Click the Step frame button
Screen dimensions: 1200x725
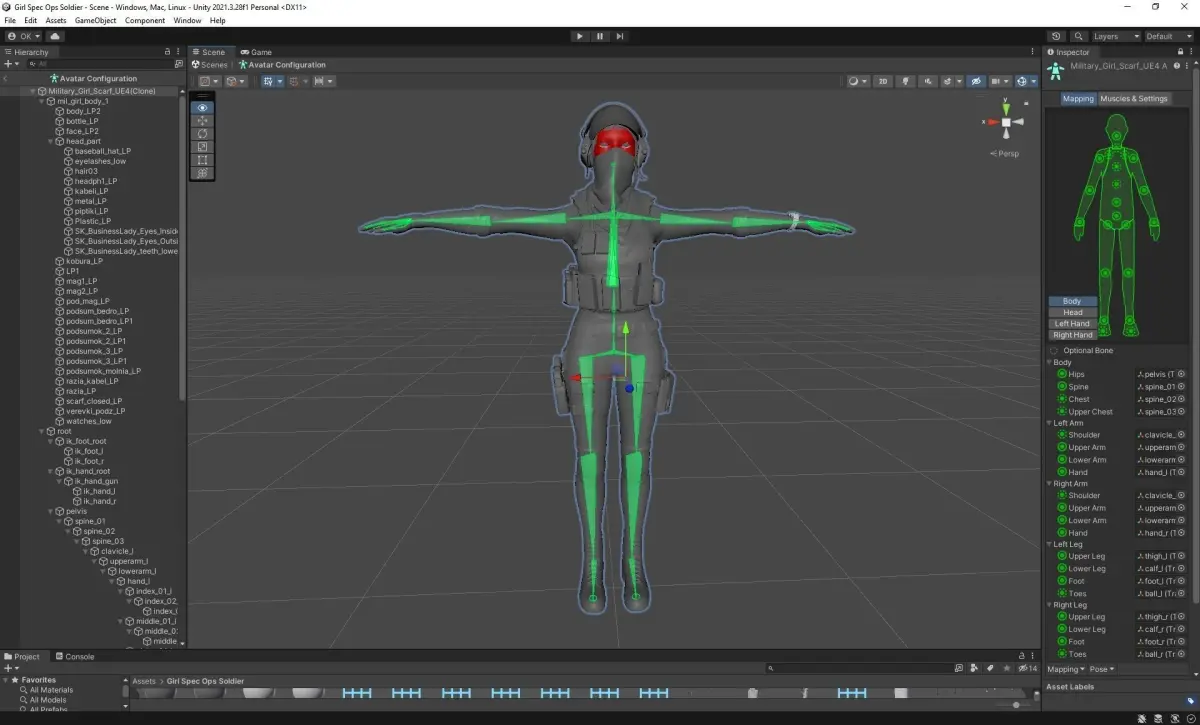coord(620,36)
